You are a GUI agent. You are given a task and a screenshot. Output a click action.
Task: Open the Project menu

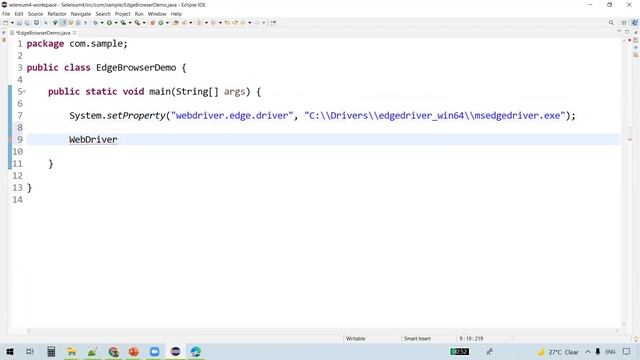point(122,14)
